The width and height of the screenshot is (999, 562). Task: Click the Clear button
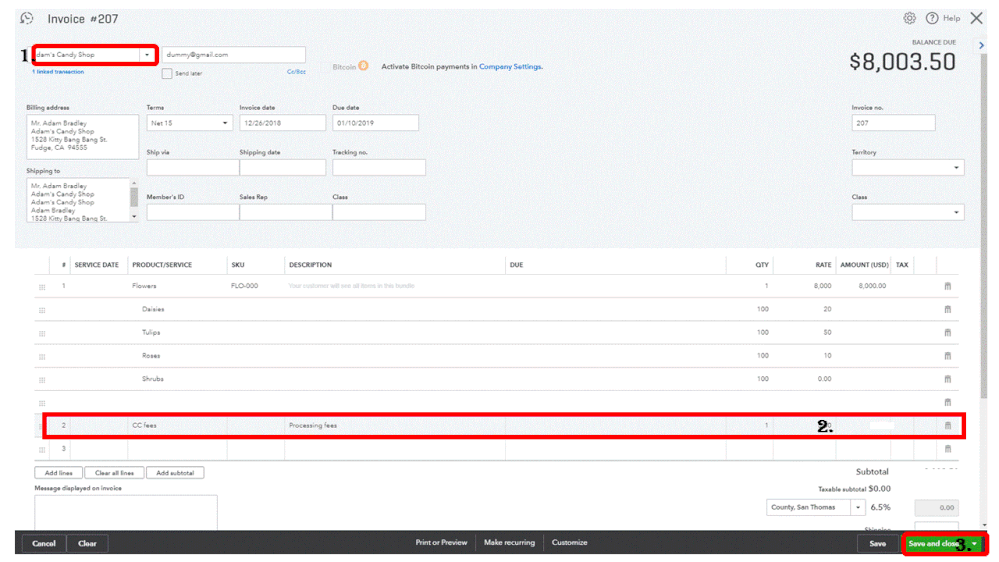(x=87, y=544)
